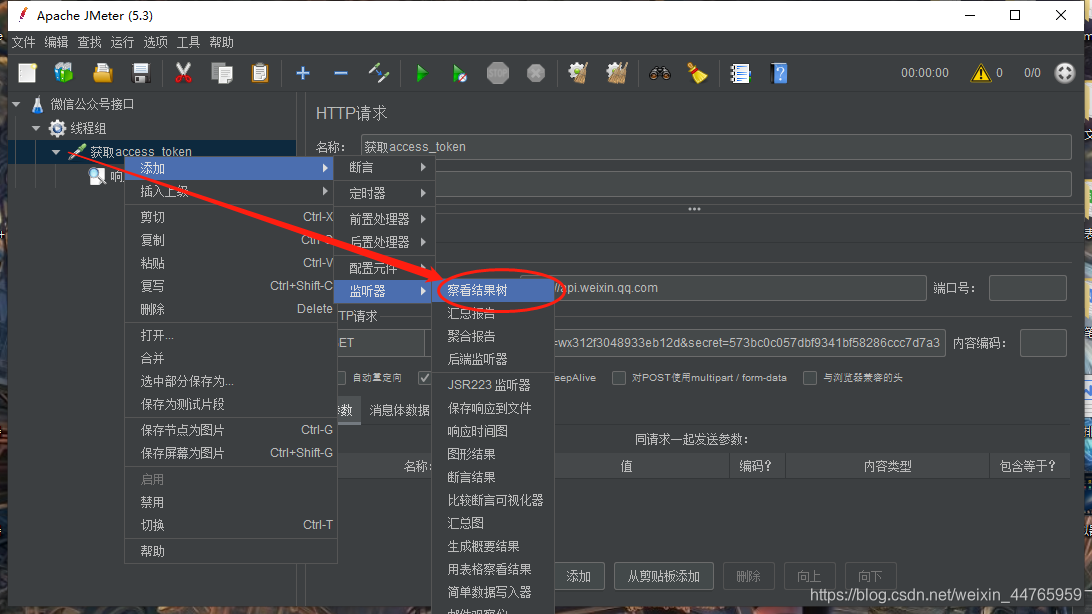Click the 添加 button below parameters table

click(579, 576)
